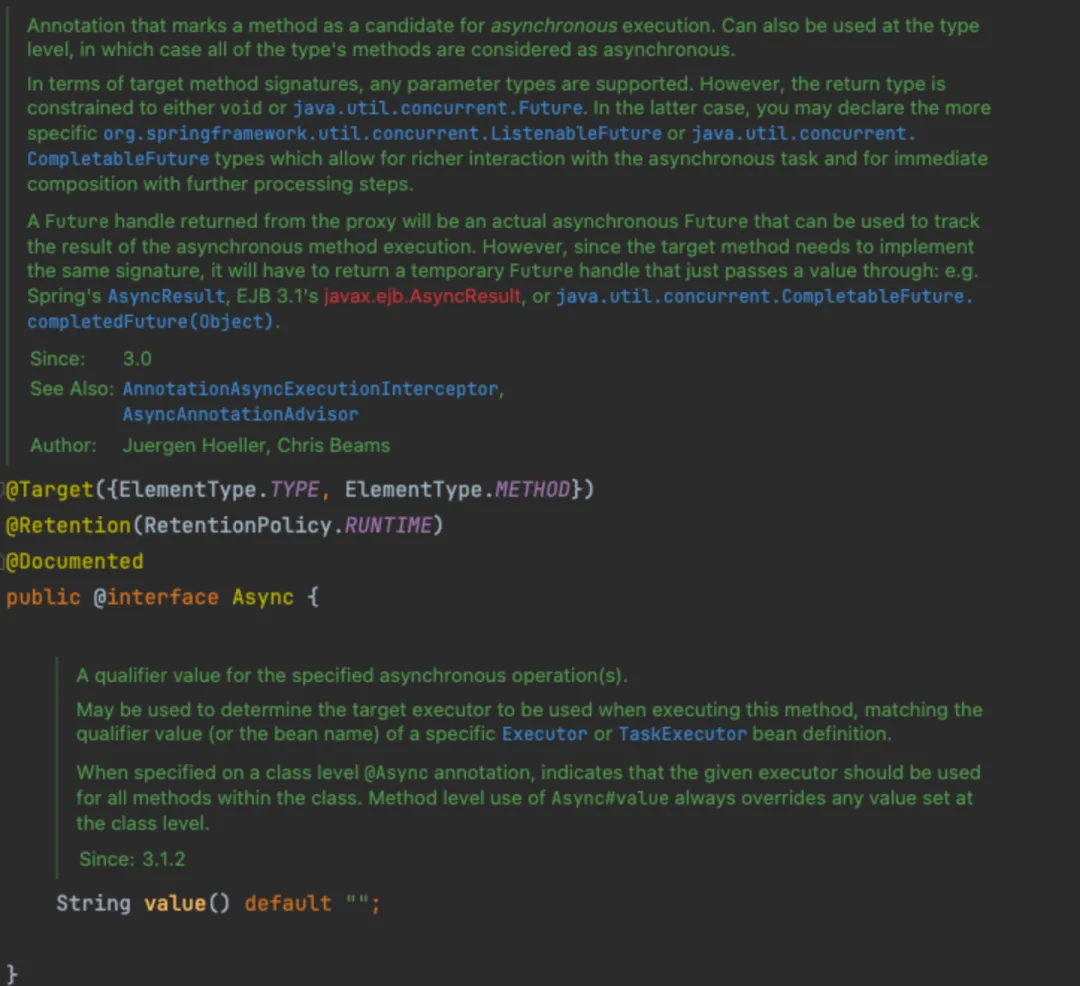Click the author names Juergen Hoeller, Chris Beams

(256, 445)
